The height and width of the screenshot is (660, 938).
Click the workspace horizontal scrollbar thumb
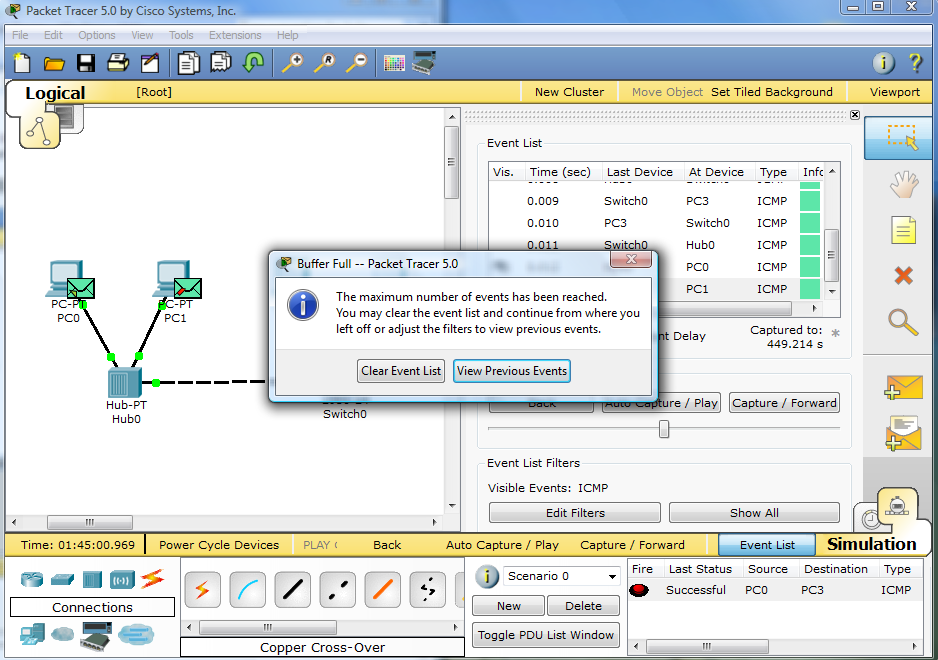coord(90,522)
